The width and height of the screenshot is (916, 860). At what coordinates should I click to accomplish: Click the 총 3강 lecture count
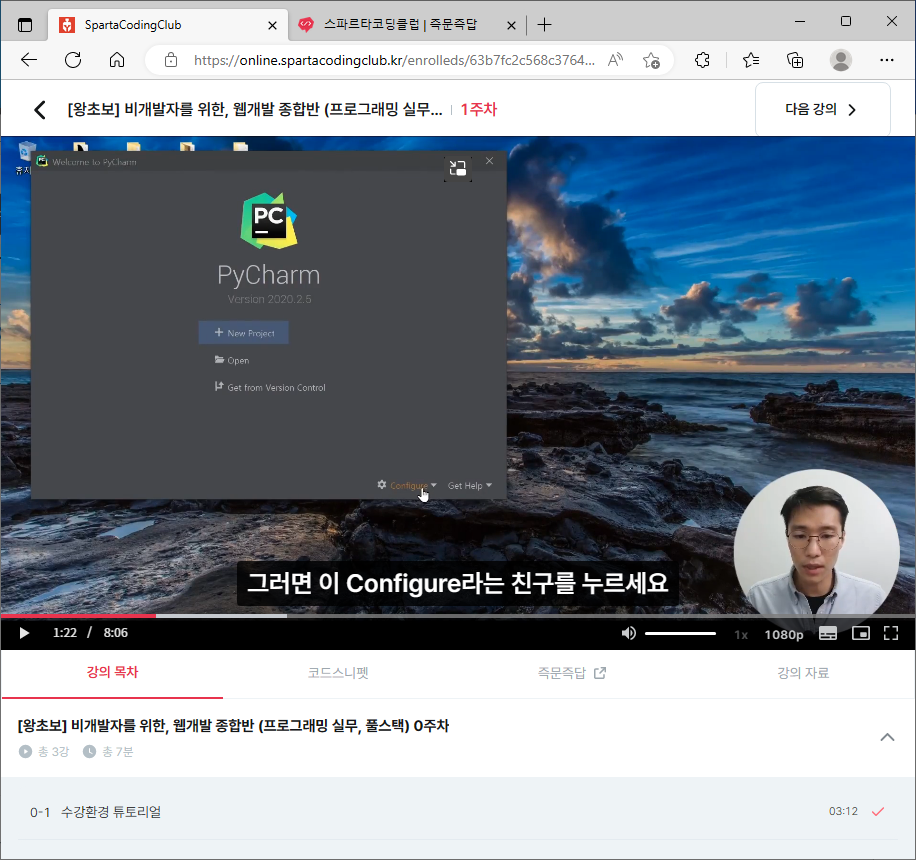click(x=44, y=752)
